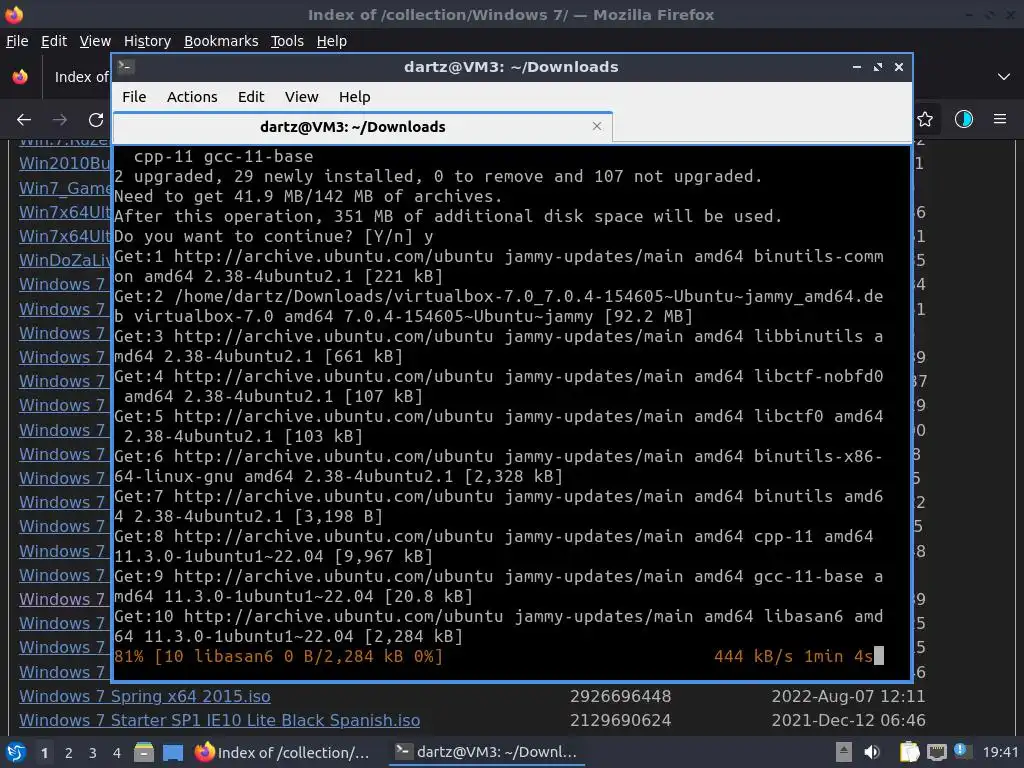Open Firefox History menu
Image resolution: width=1024 pixels, height=768 pixels.
tap(147, 40)
